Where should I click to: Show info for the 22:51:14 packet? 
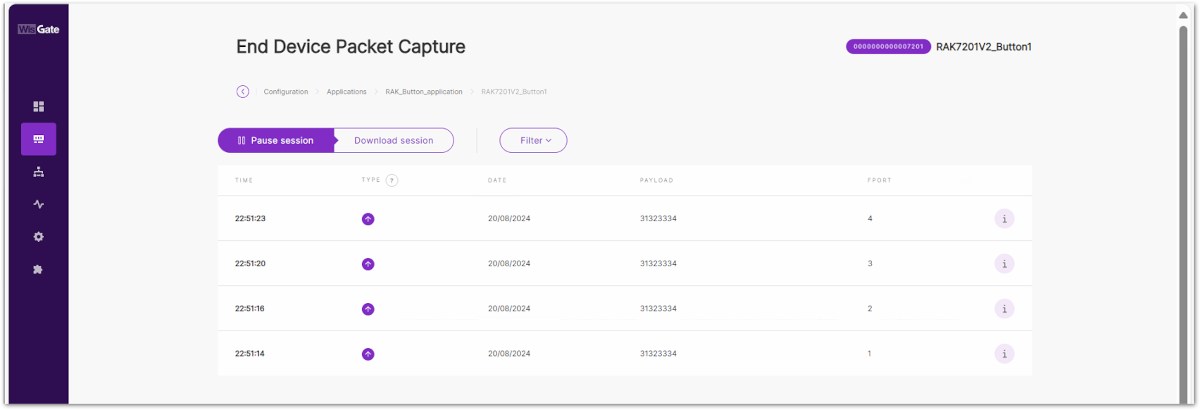click(x=1004, y=354)
